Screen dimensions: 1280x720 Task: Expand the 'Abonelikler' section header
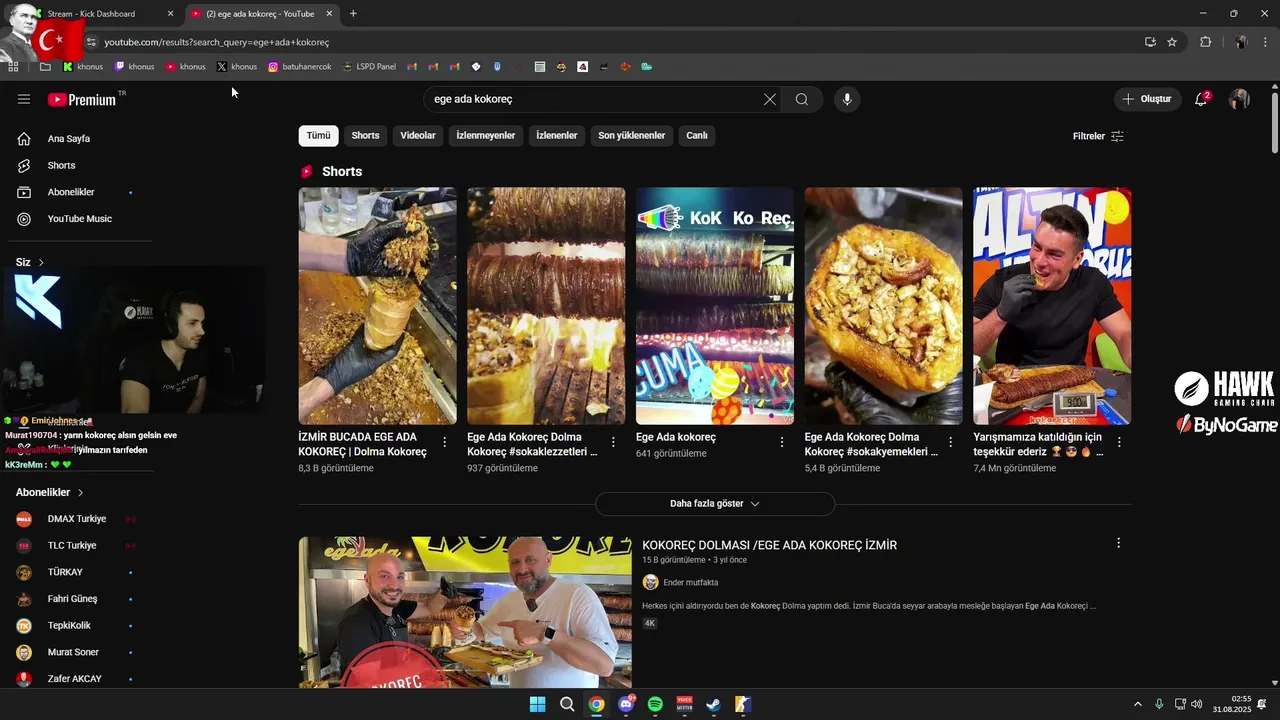tap(50, 492)
